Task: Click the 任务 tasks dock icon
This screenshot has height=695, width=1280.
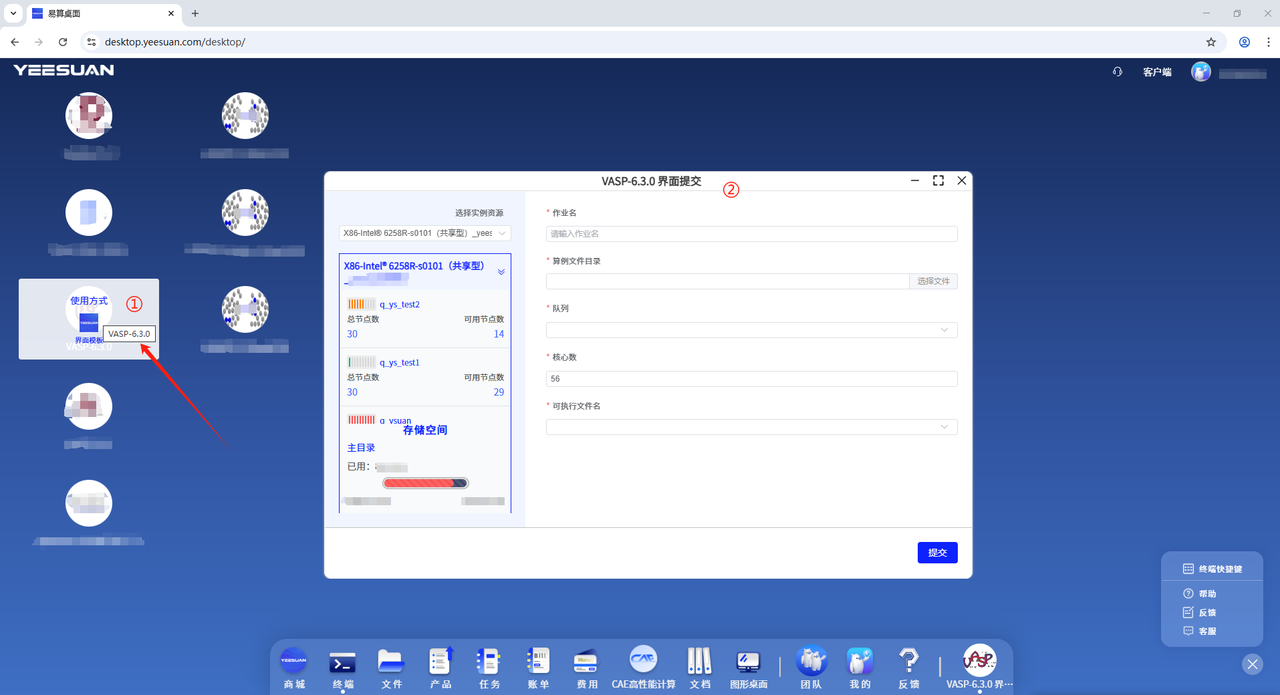Action: [489, 662]
